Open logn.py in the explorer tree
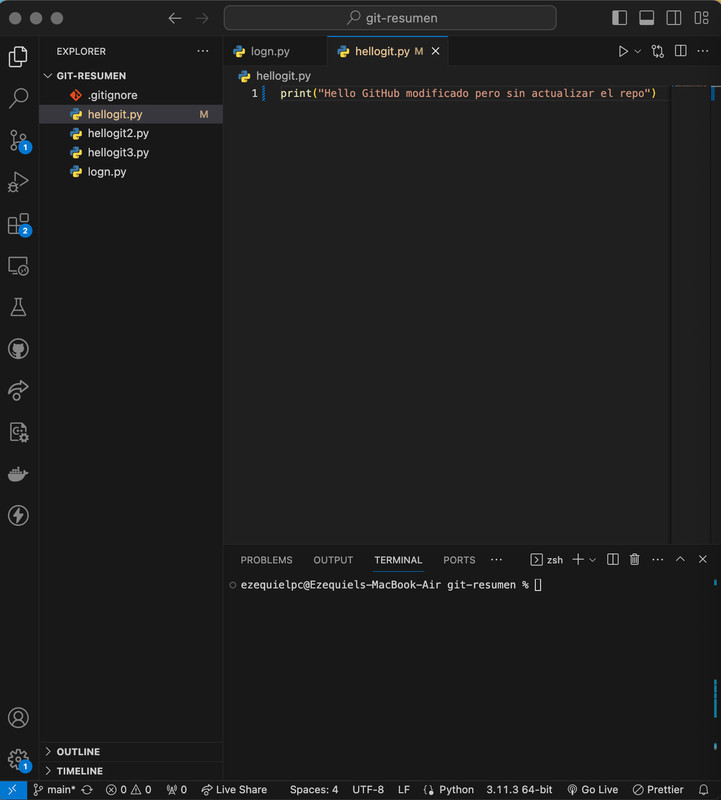Screen dimensions: 721x800 [x=131, y=172]
